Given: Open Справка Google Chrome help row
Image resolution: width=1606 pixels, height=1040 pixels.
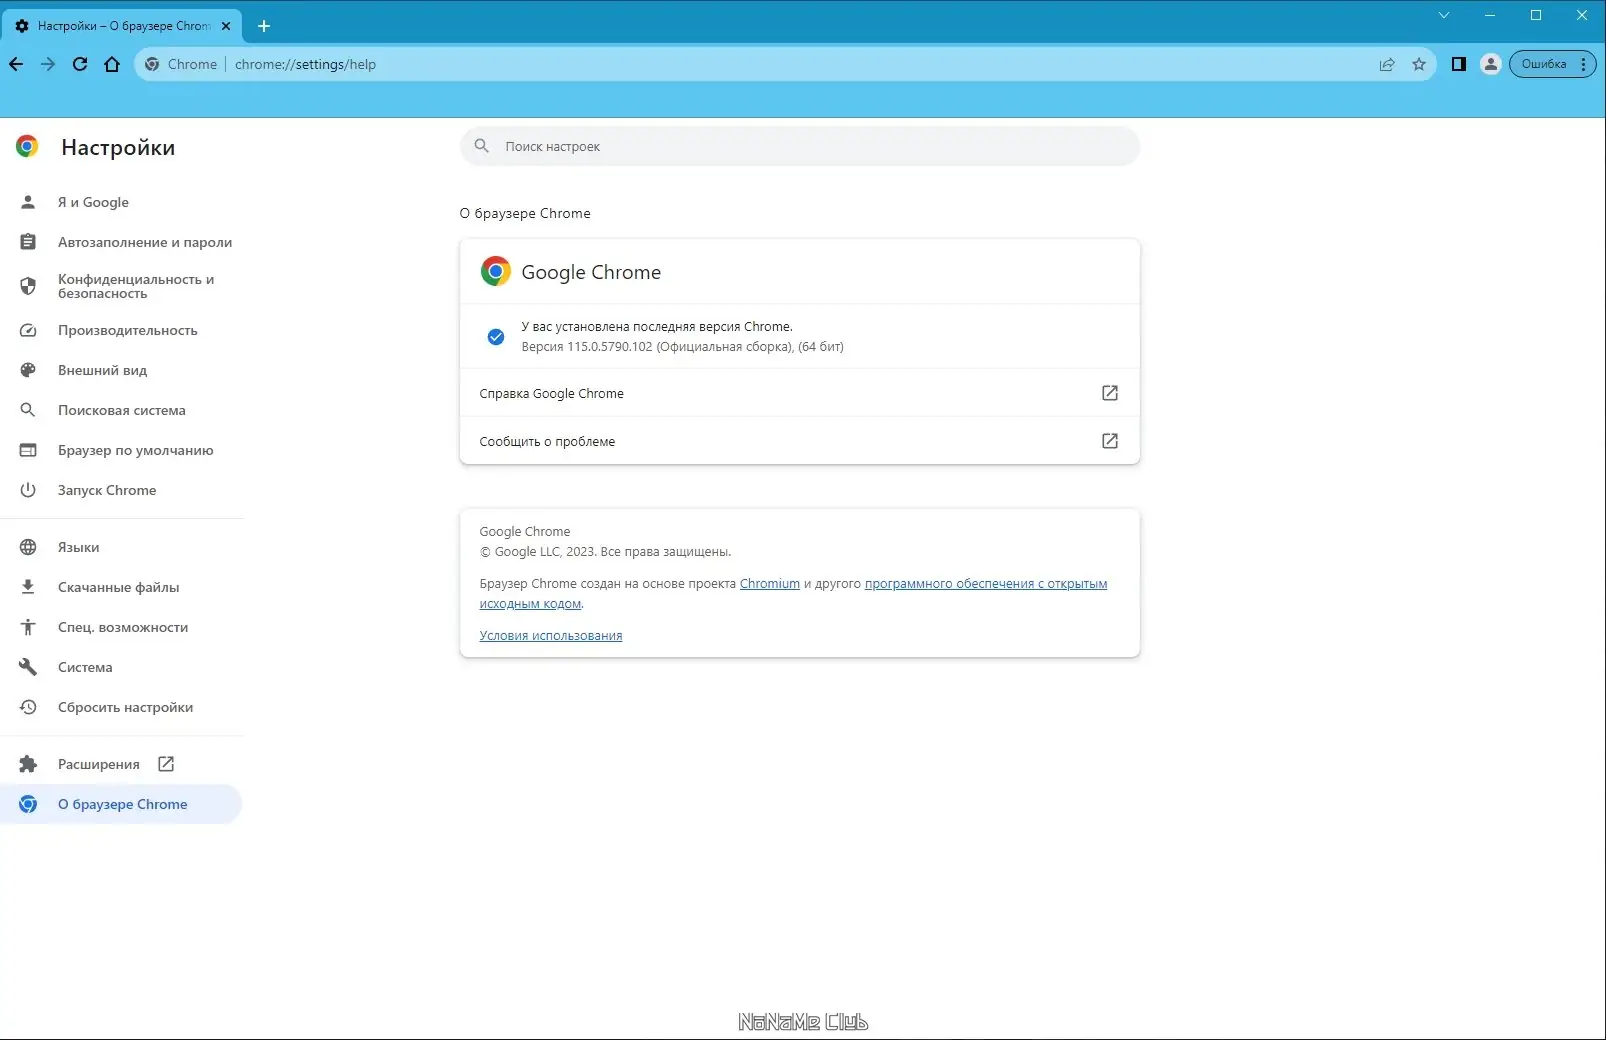Looking at the screenshot, I should pyautogui.click(x=800, y=393).
